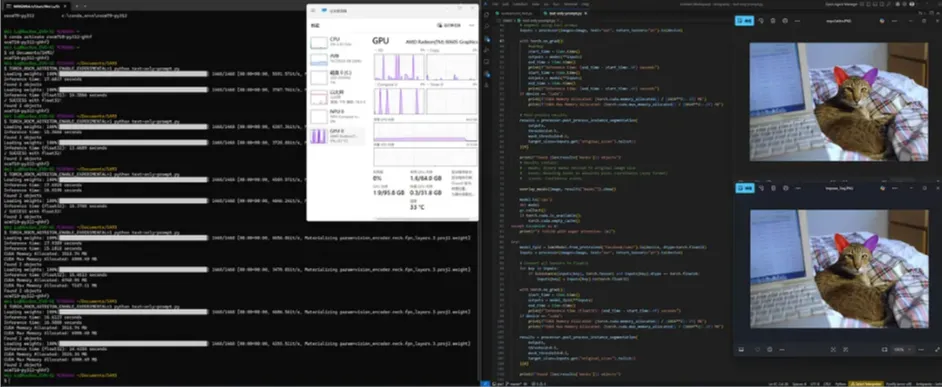Close the text-only-prompt.py editor tab
The height and width of the screenshot is (387, 942).
586,13
